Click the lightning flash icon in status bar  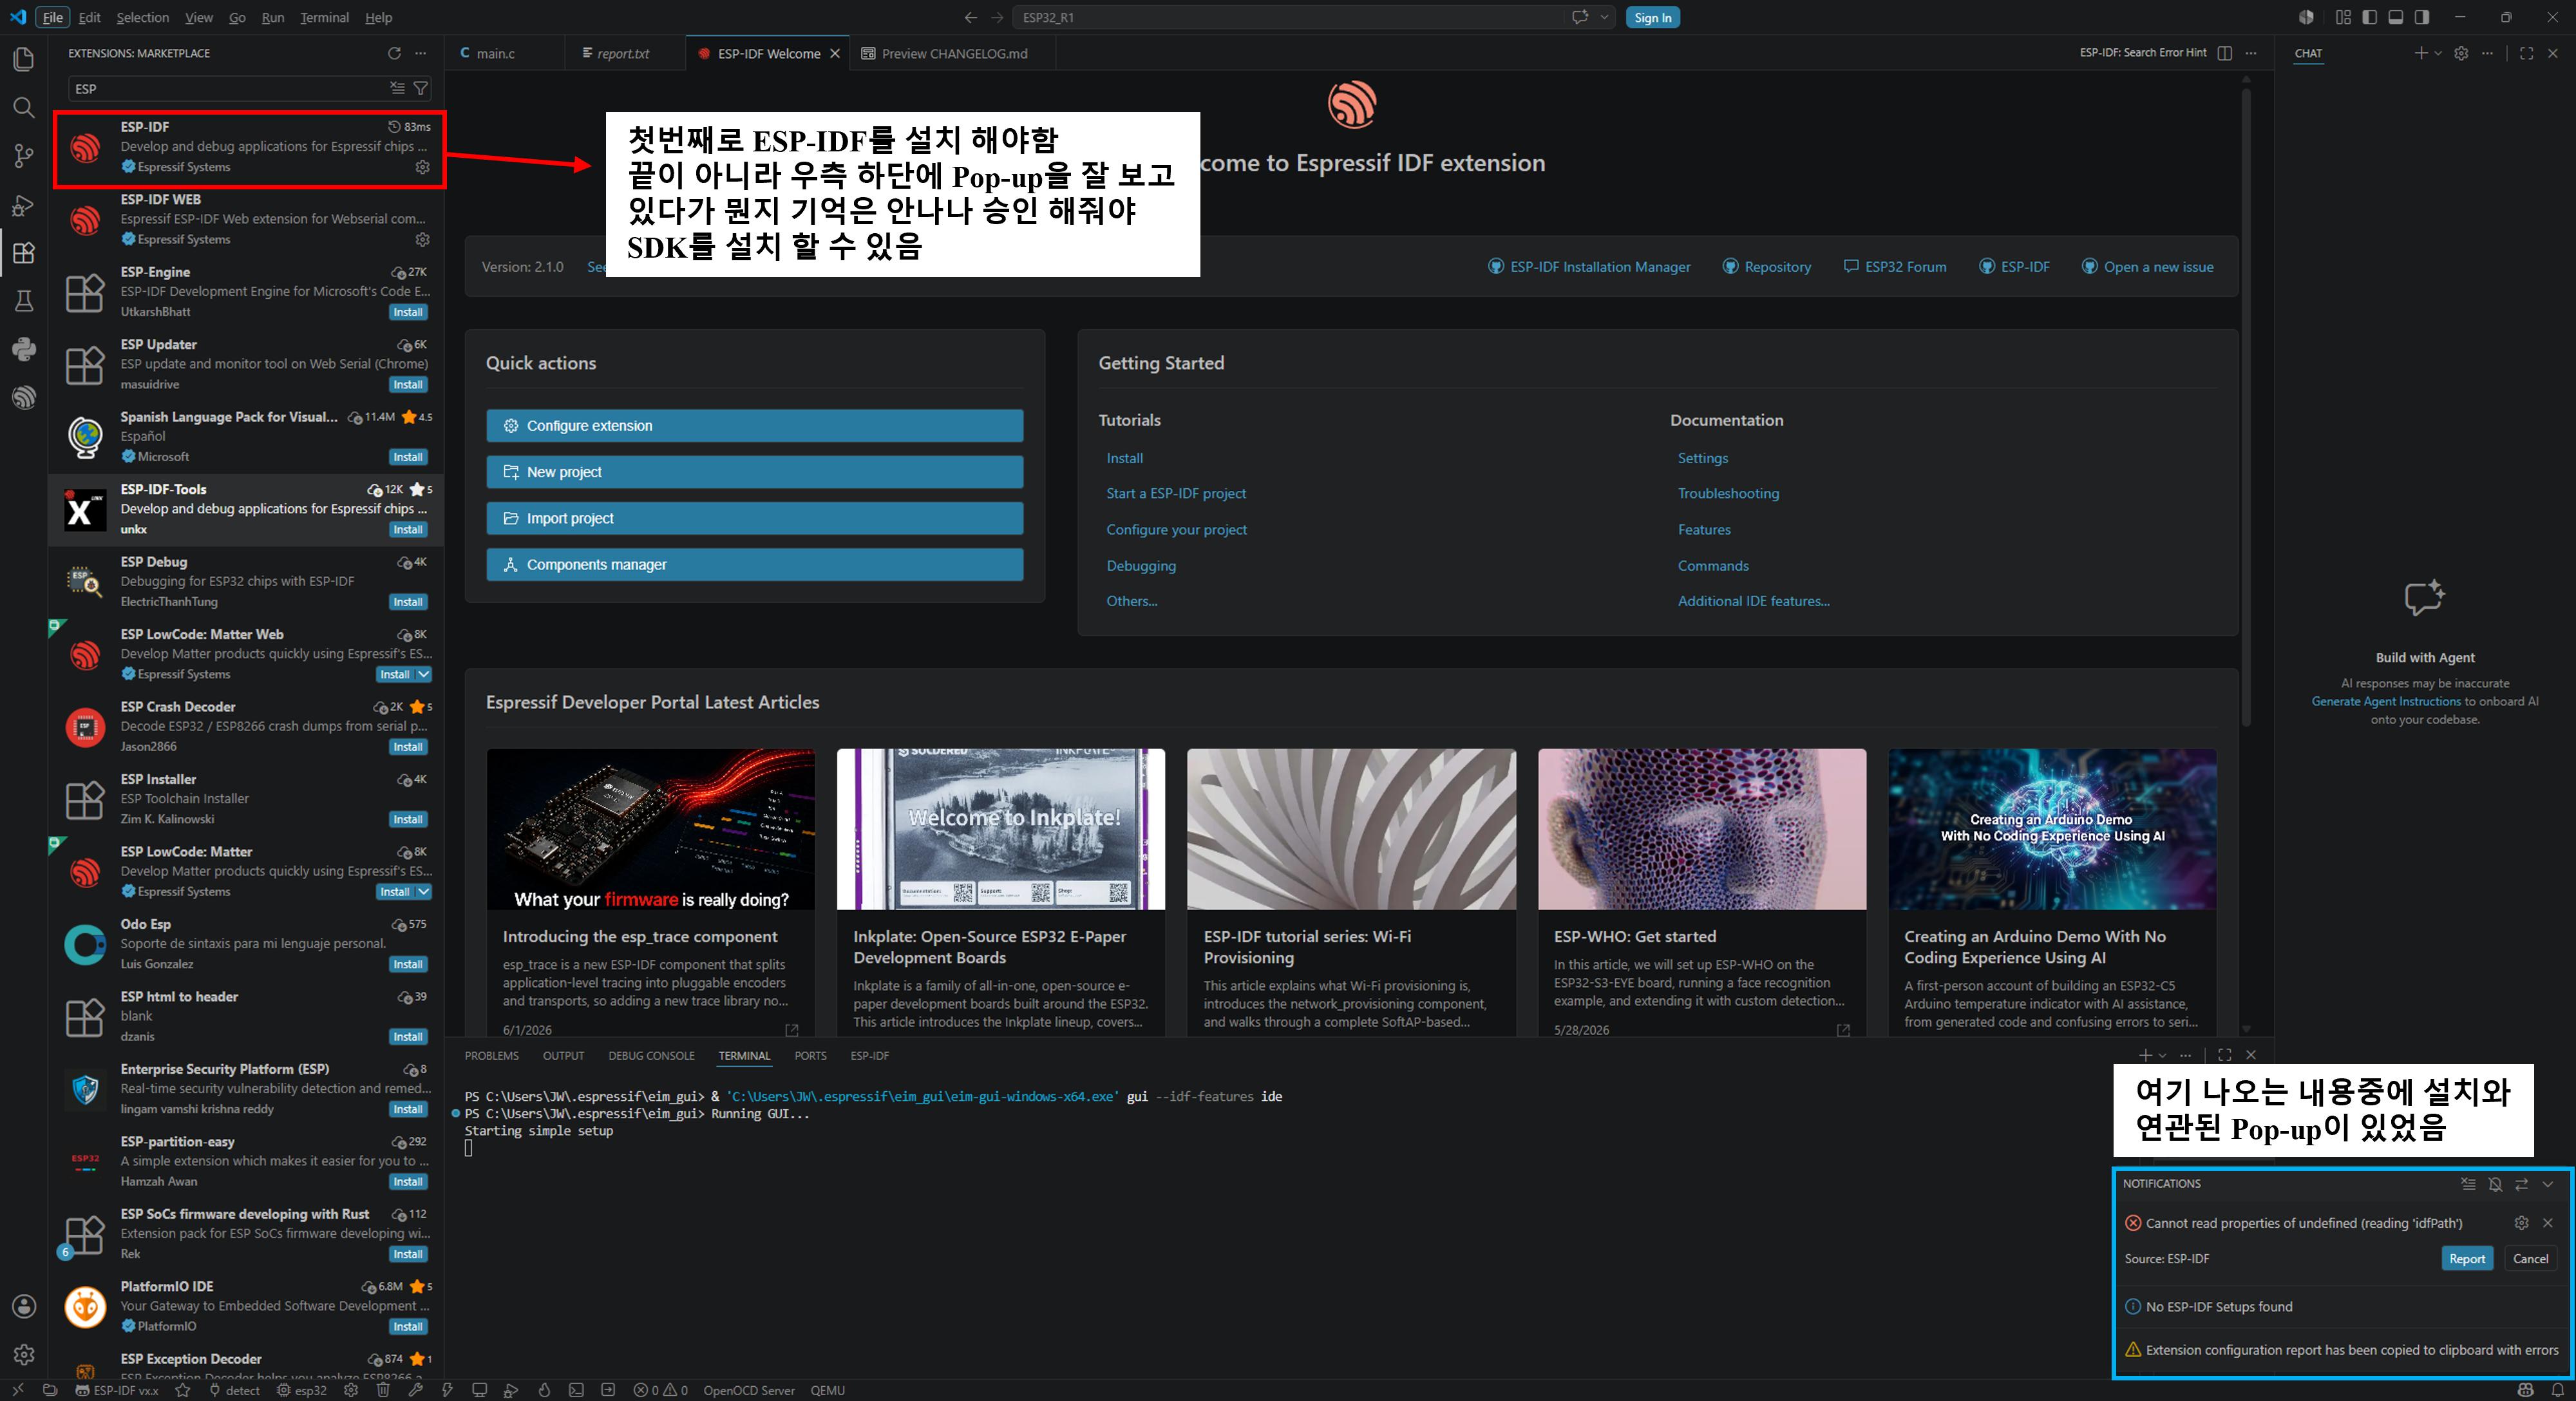click(x=447, y=1390)
